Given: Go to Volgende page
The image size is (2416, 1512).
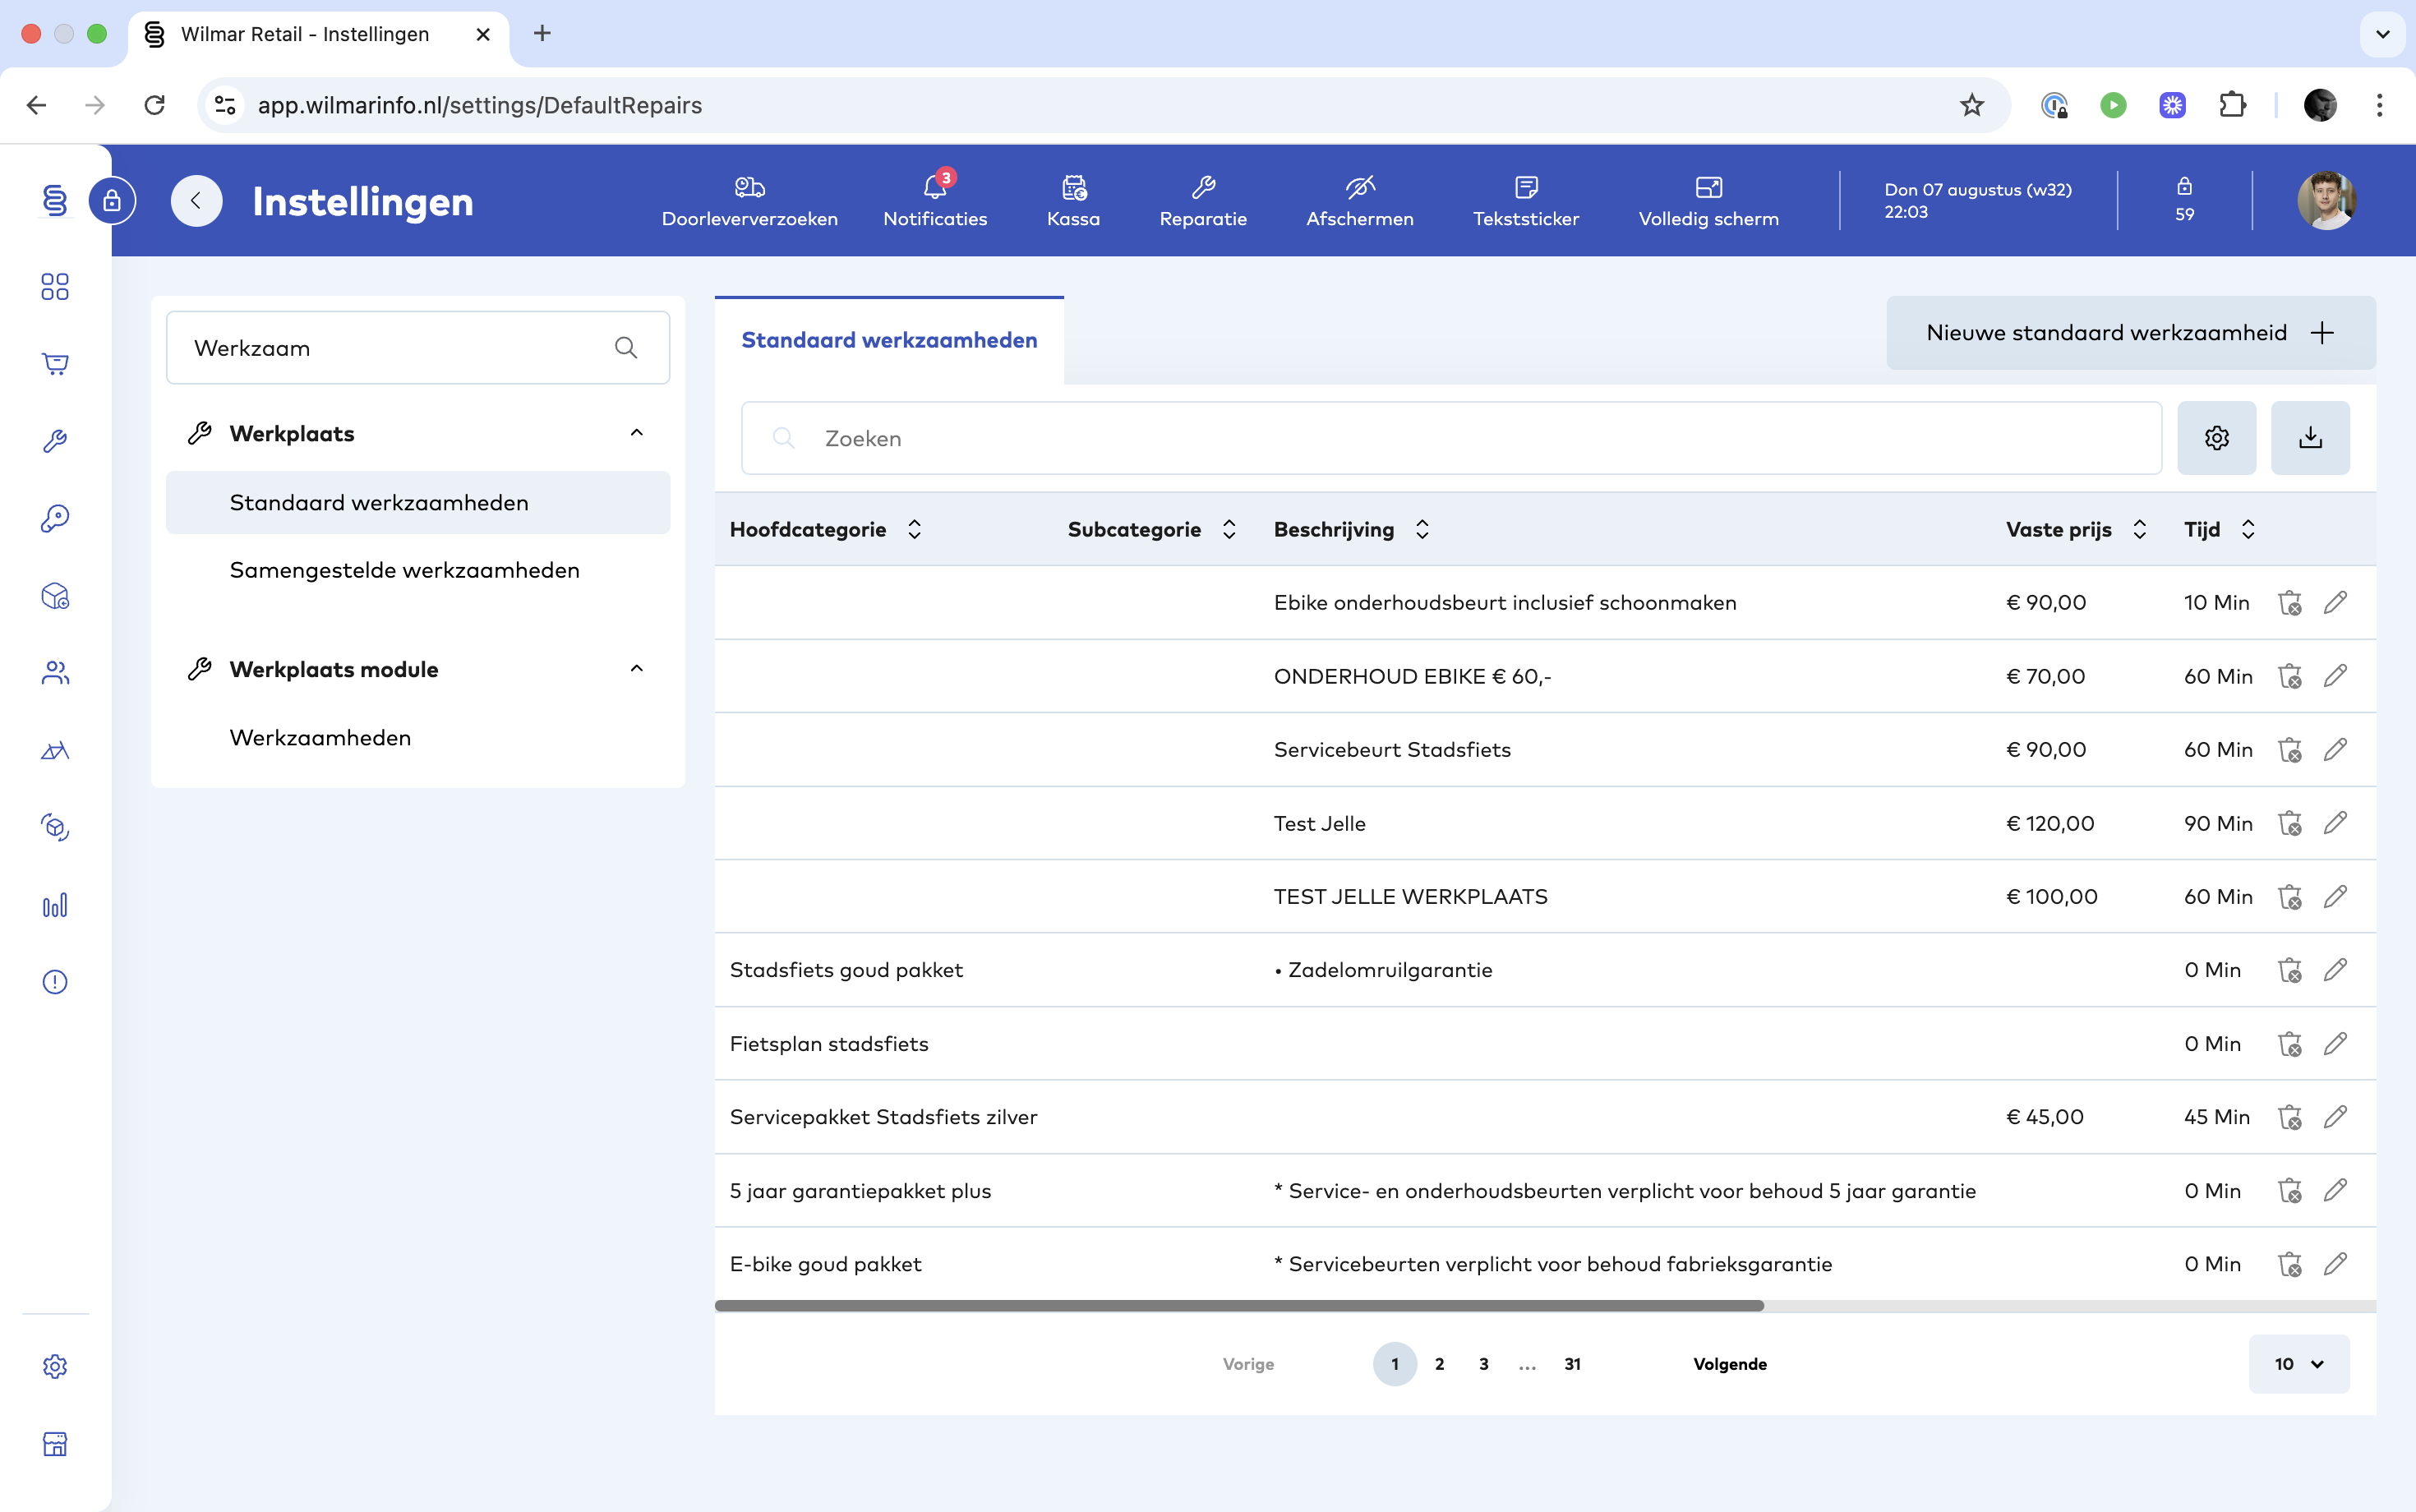Looking at the screenshot, I should (1729, 1363).
